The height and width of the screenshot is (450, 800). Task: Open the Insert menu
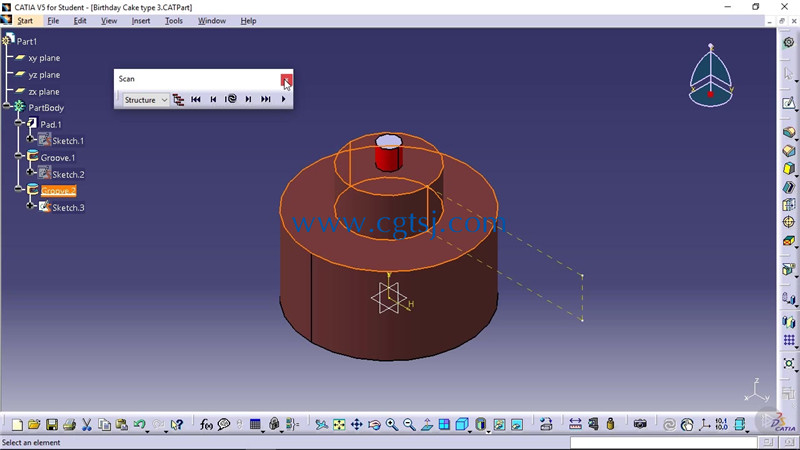point(141,21)
